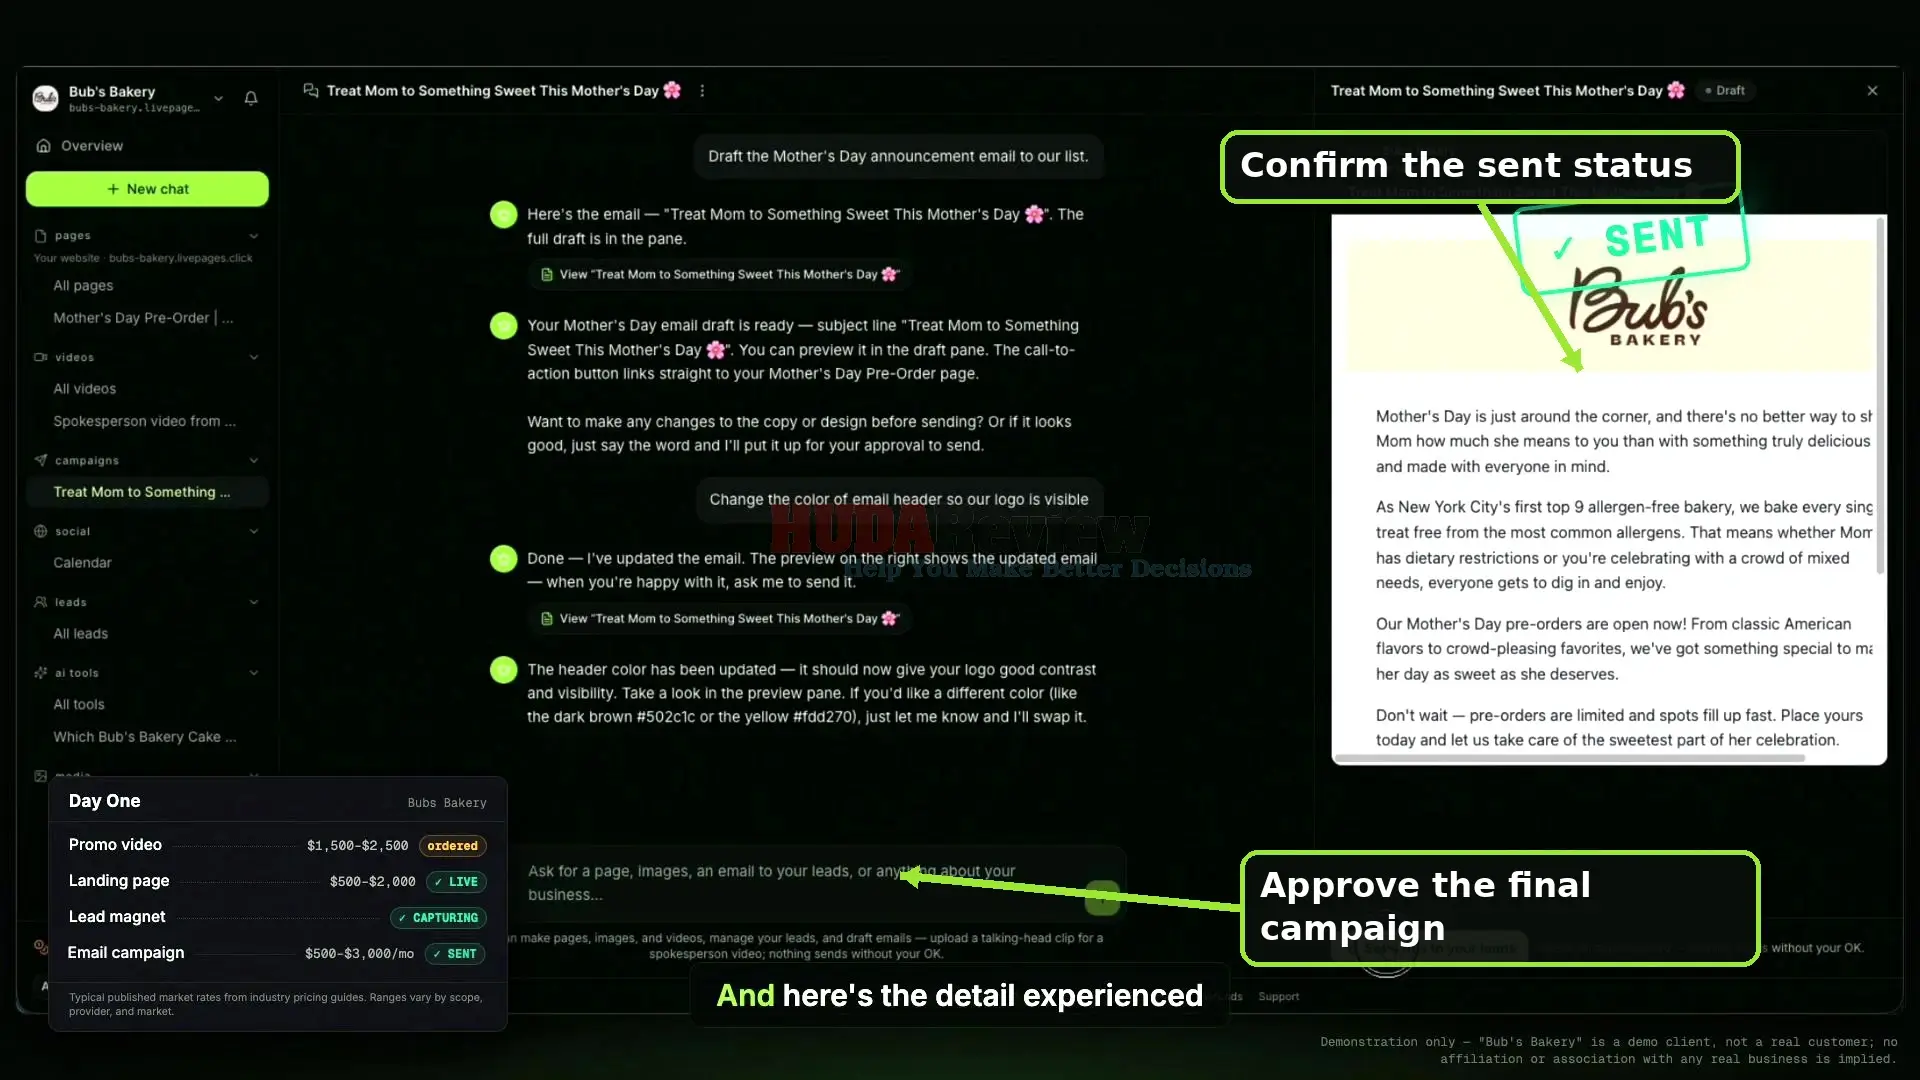This screenshot has height=1080, width=1920.
Task: Click the email preview horizontal scrollbar
Action: coord(1570,758)
